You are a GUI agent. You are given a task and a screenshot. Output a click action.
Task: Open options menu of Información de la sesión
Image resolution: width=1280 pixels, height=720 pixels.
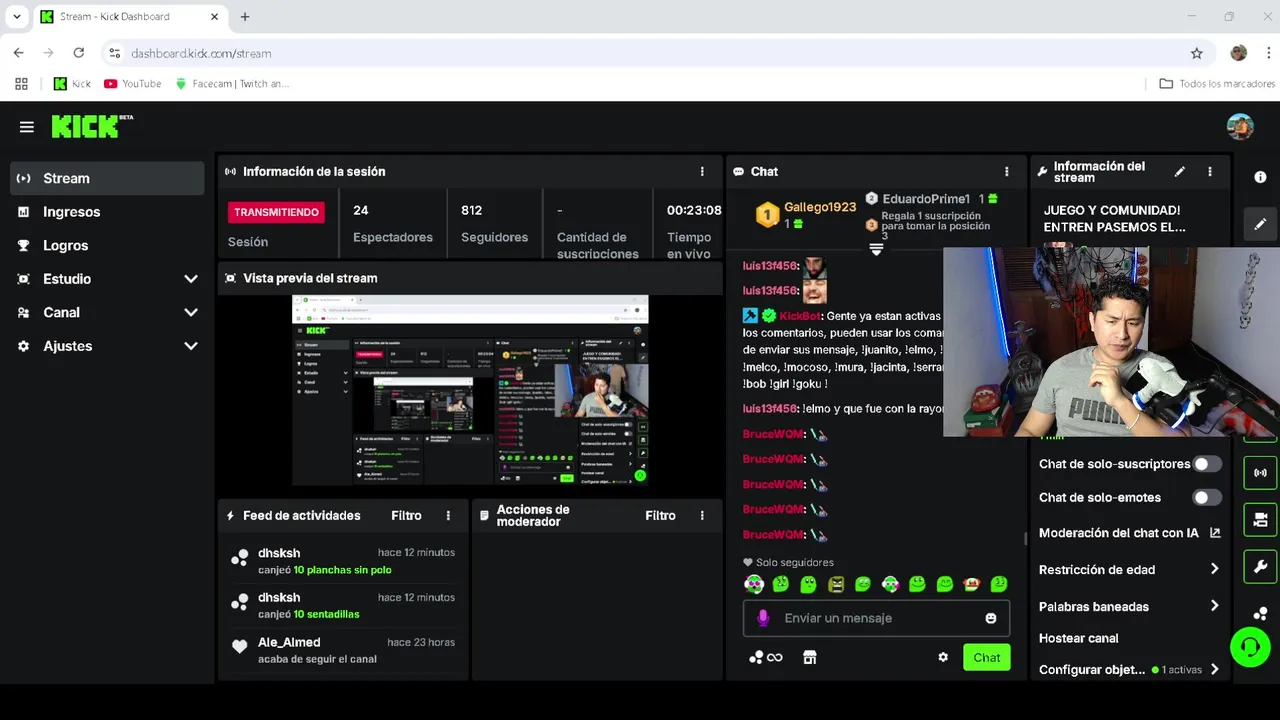[702, 171]
